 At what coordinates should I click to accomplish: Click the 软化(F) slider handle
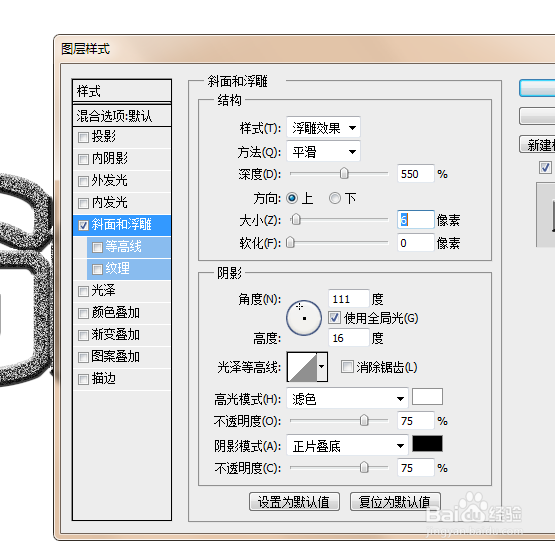click(x=290, y=243)
